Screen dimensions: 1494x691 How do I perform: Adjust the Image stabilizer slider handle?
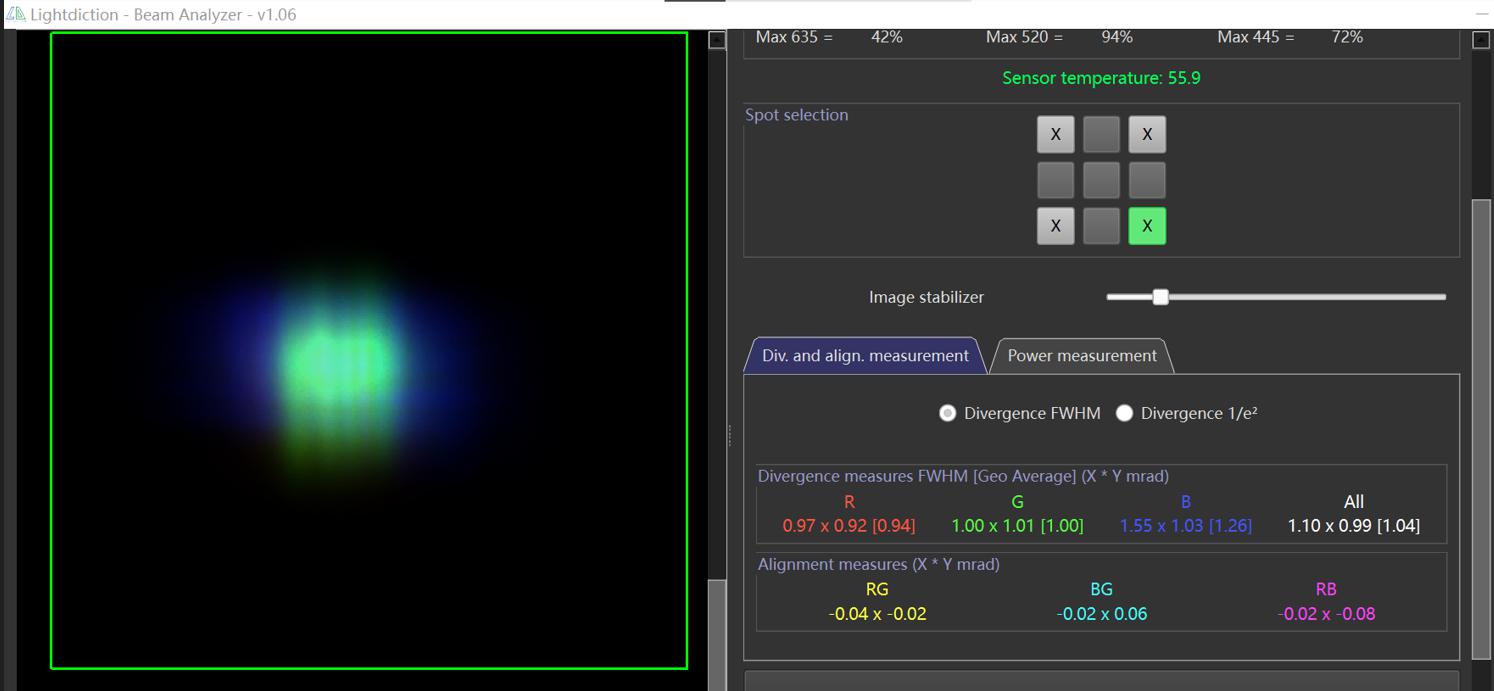(1160, 297)
